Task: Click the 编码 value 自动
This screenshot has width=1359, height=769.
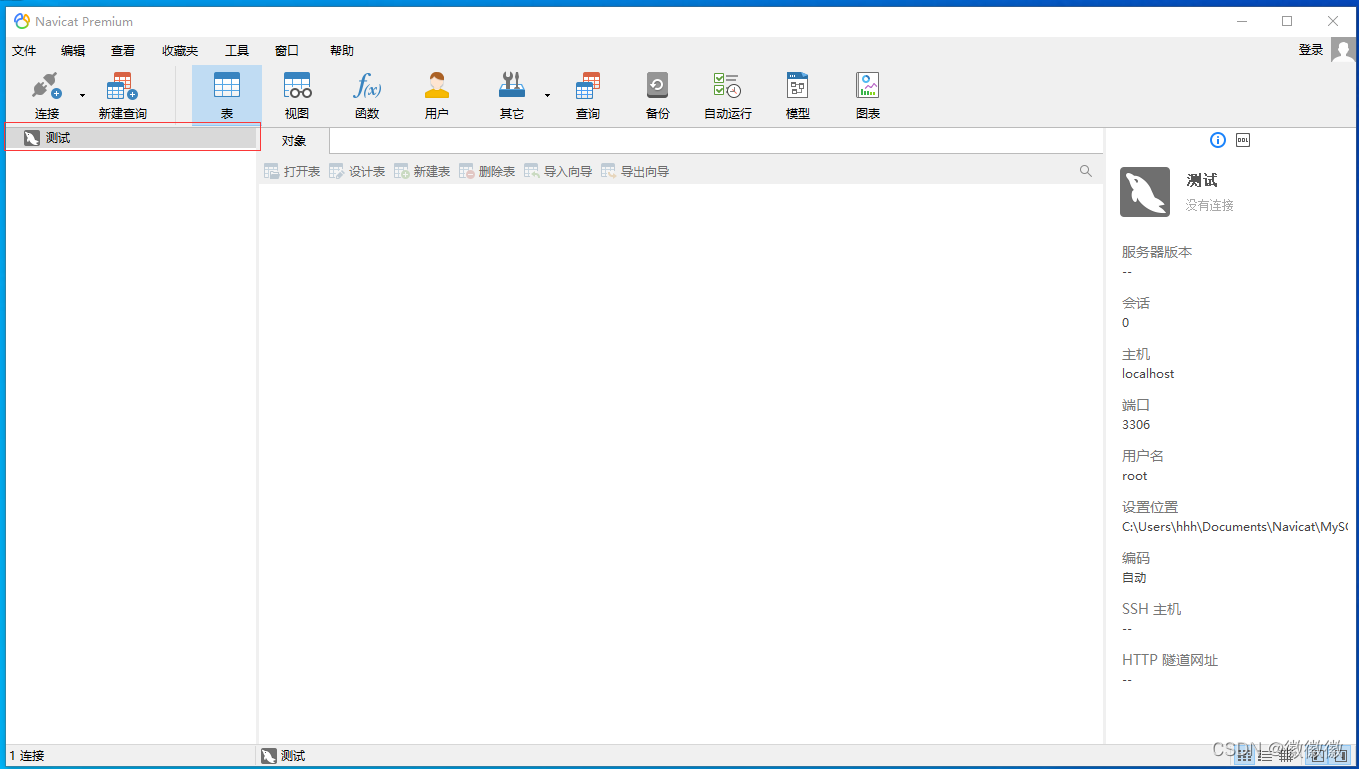Action: pyautogui.click(x=1134, y=578)
